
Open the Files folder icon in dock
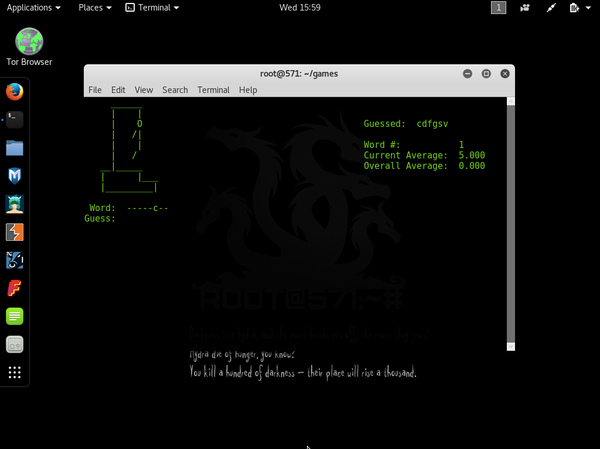[x=14, y=148]
